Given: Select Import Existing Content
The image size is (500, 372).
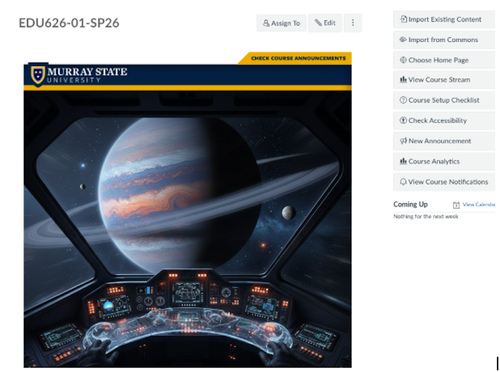Looking at the screenshot, I should point(444,19).
